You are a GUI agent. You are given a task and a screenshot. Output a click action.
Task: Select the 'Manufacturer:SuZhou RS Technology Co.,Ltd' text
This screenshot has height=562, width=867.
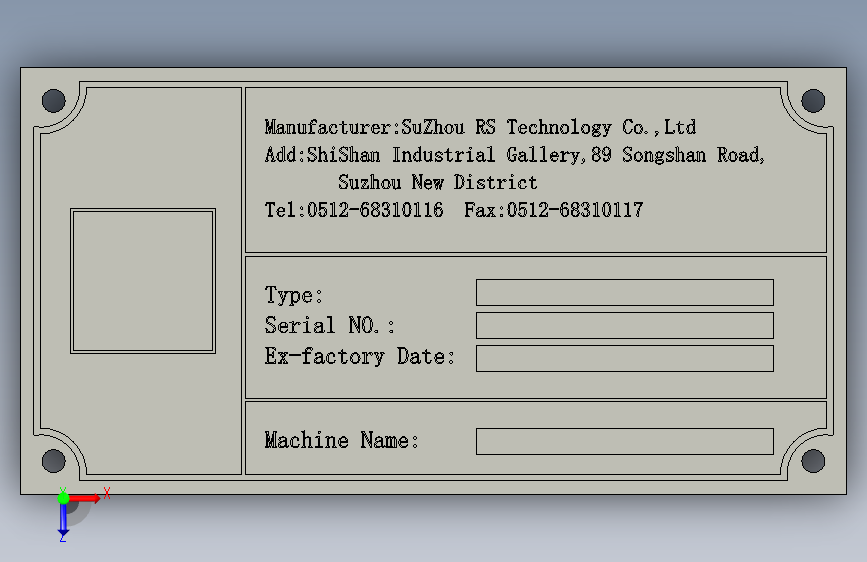pos(480,128)
